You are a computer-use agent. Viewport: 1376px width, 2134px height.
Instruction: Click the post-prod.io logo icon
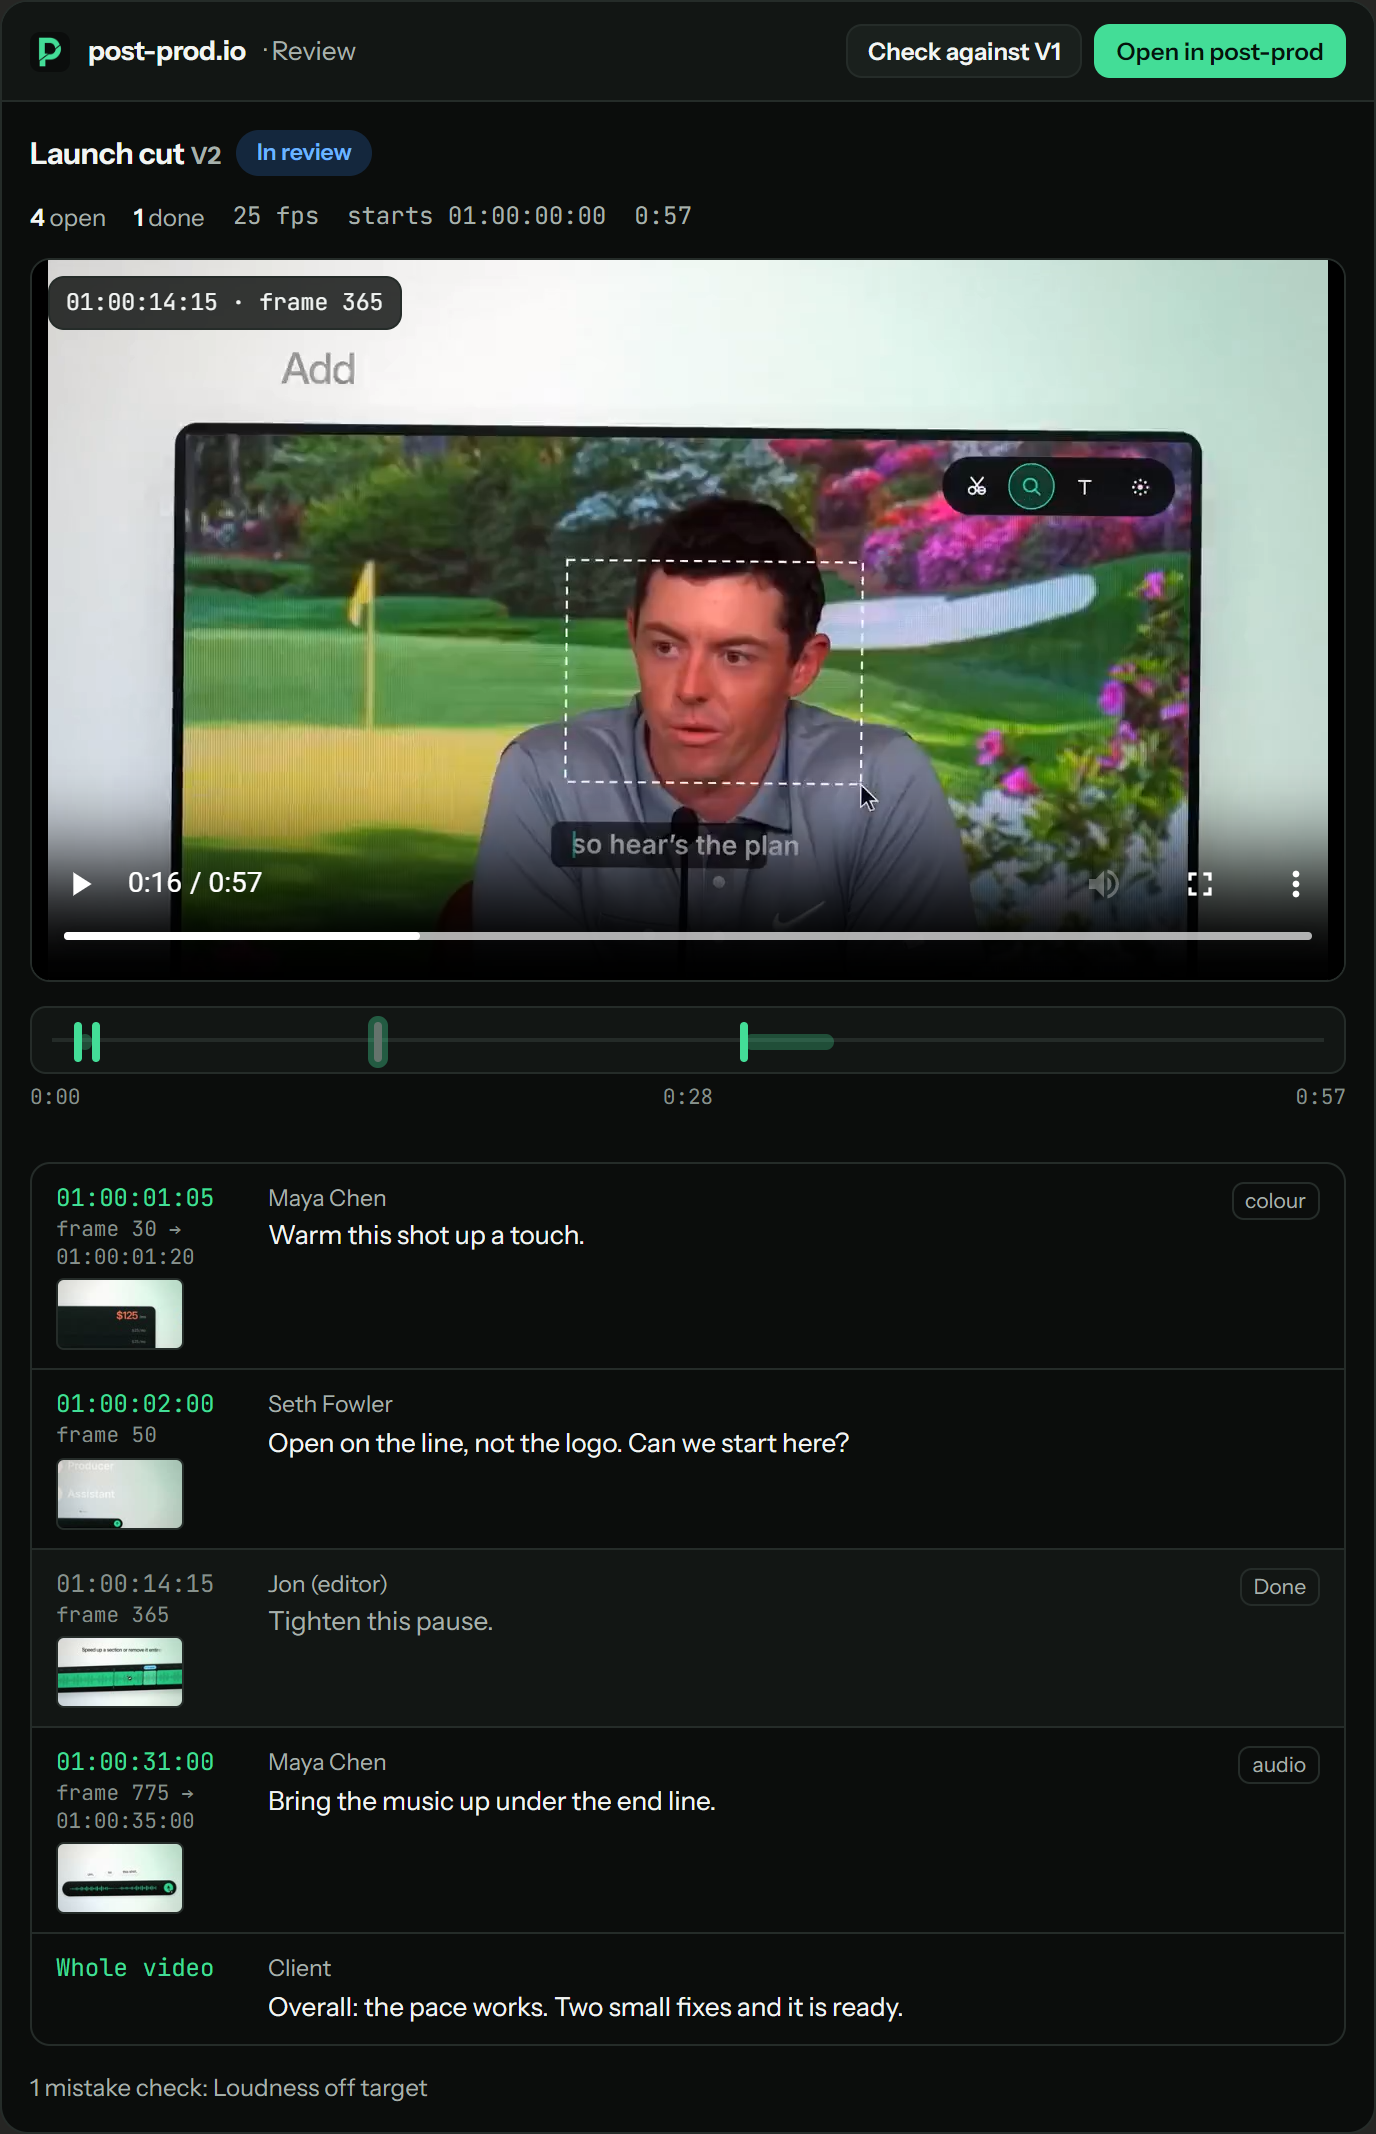click(x=49, y=51)
